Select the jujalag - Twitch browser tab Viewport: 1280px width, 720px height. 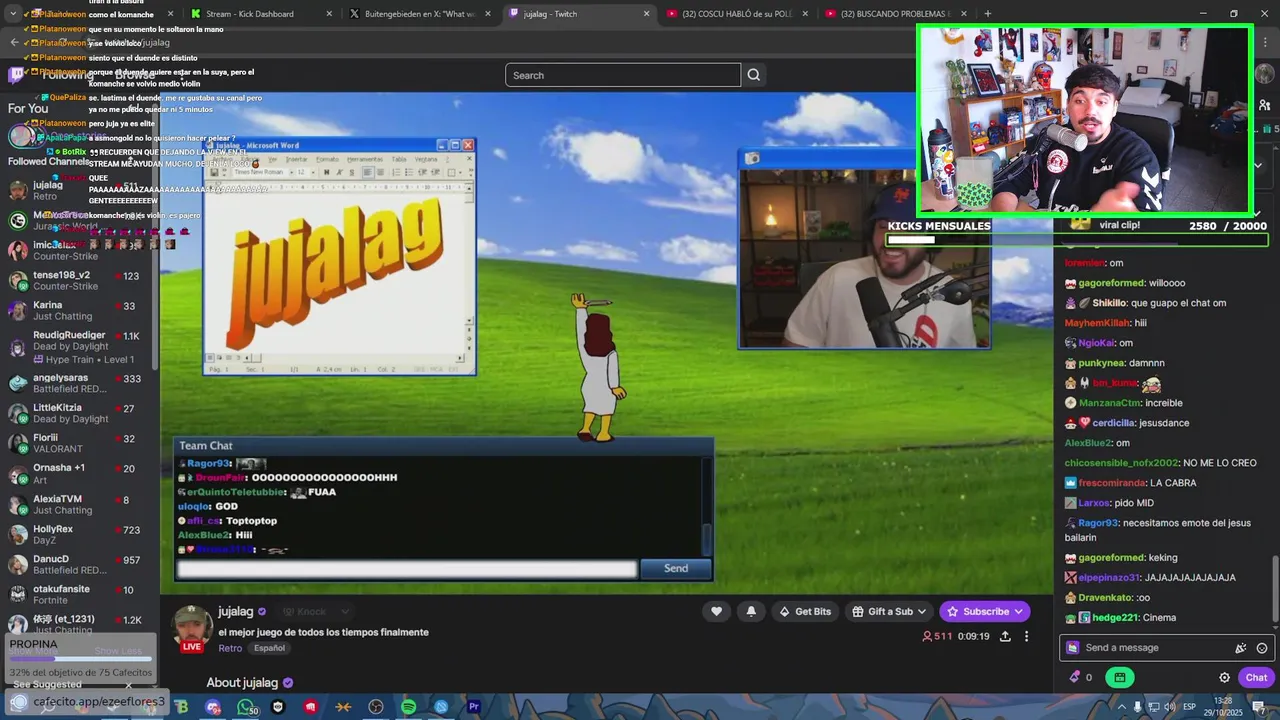(x=580, y=14)
